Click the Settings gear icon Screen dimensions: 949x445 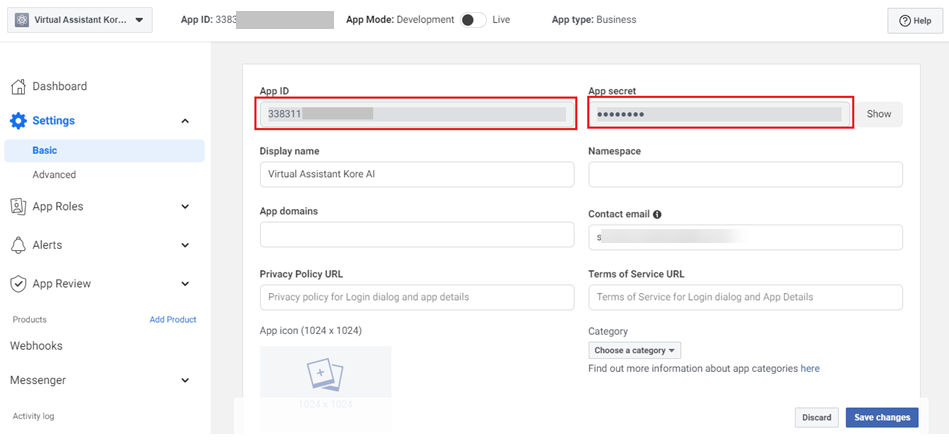(x=18, y=121)
